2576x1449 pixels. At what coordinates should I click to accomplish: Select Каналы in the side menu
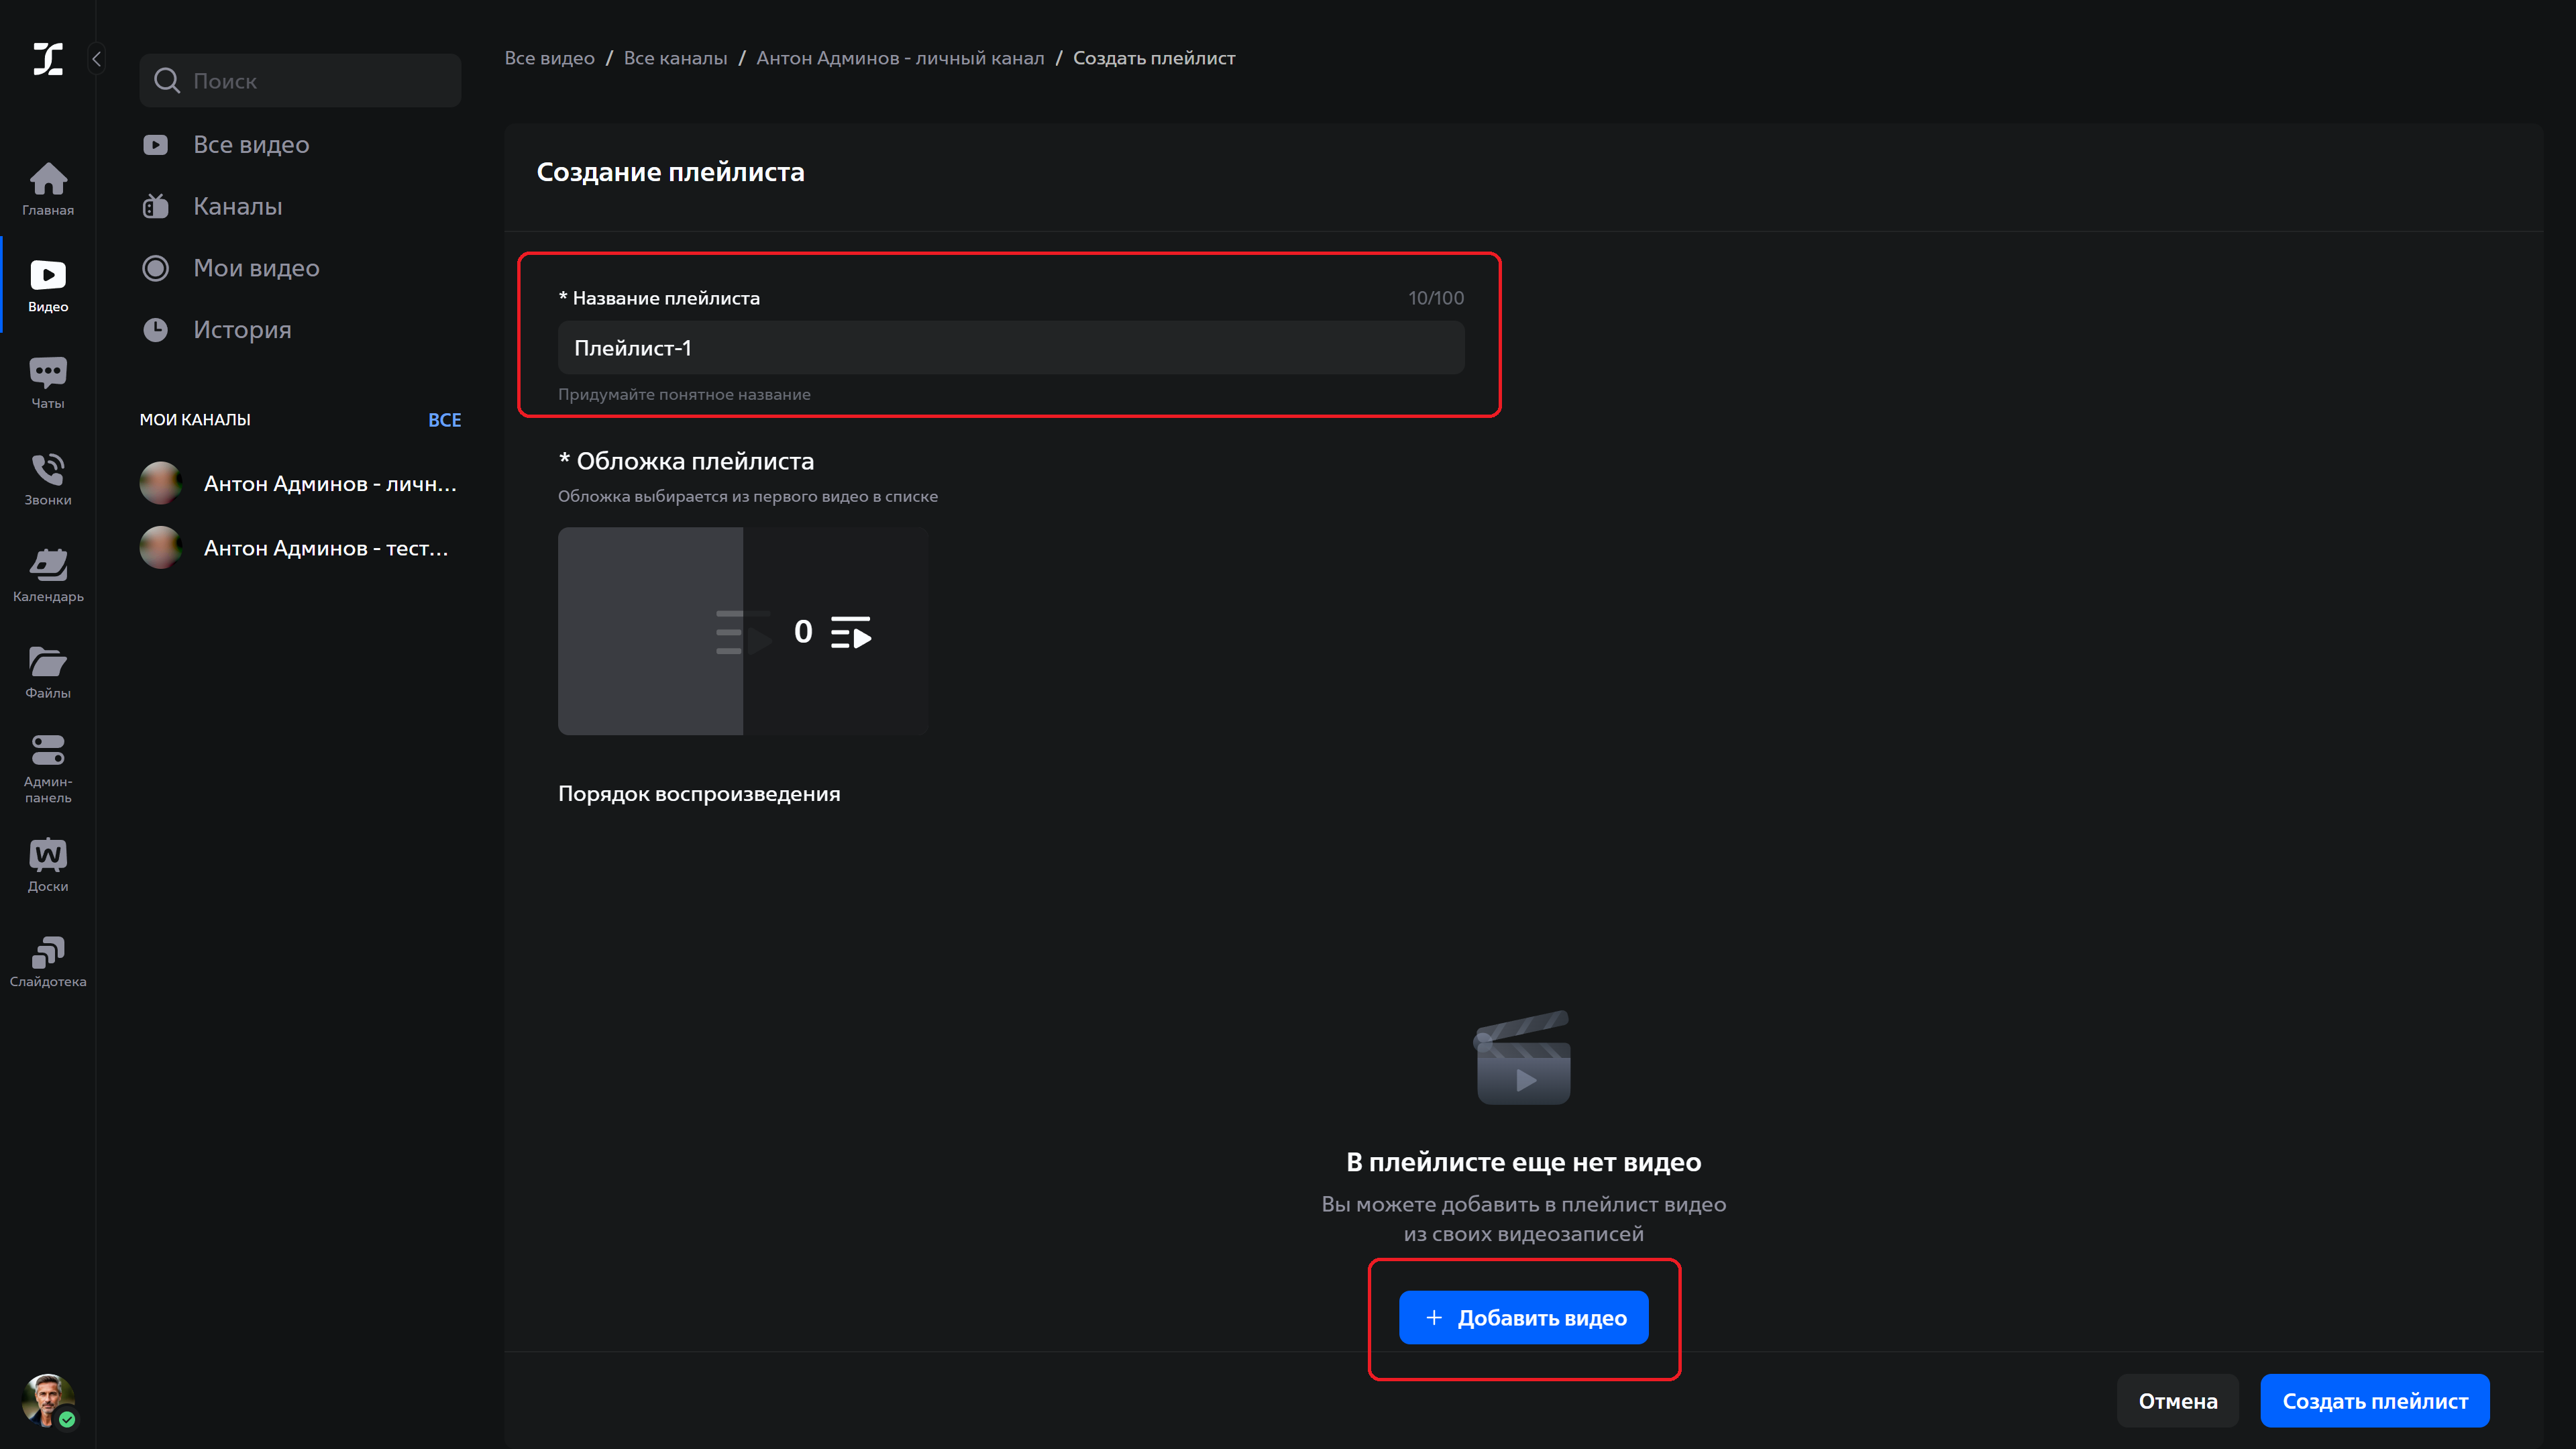(237, 207)
